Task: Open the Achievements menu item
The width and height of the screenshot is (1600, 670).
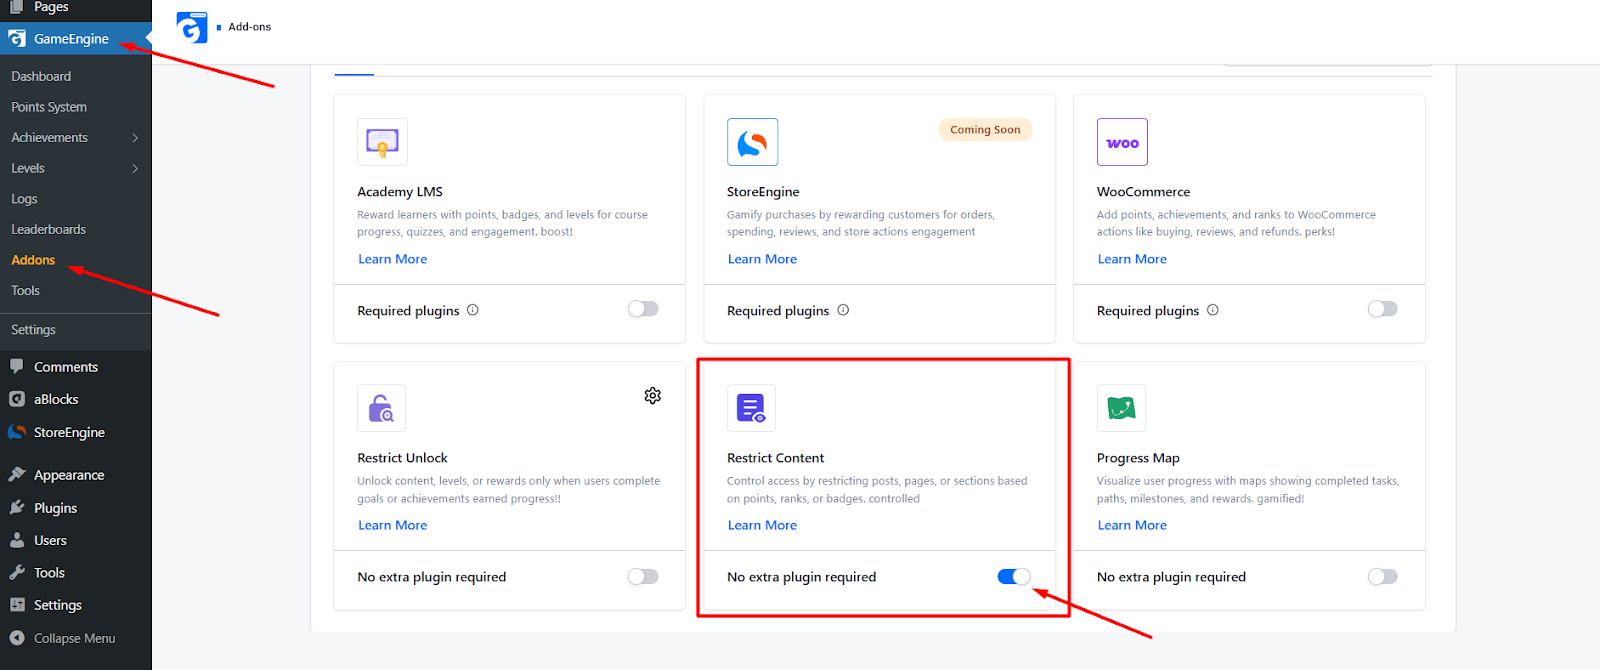Action: pyautogui.click(x=50, y=138)
